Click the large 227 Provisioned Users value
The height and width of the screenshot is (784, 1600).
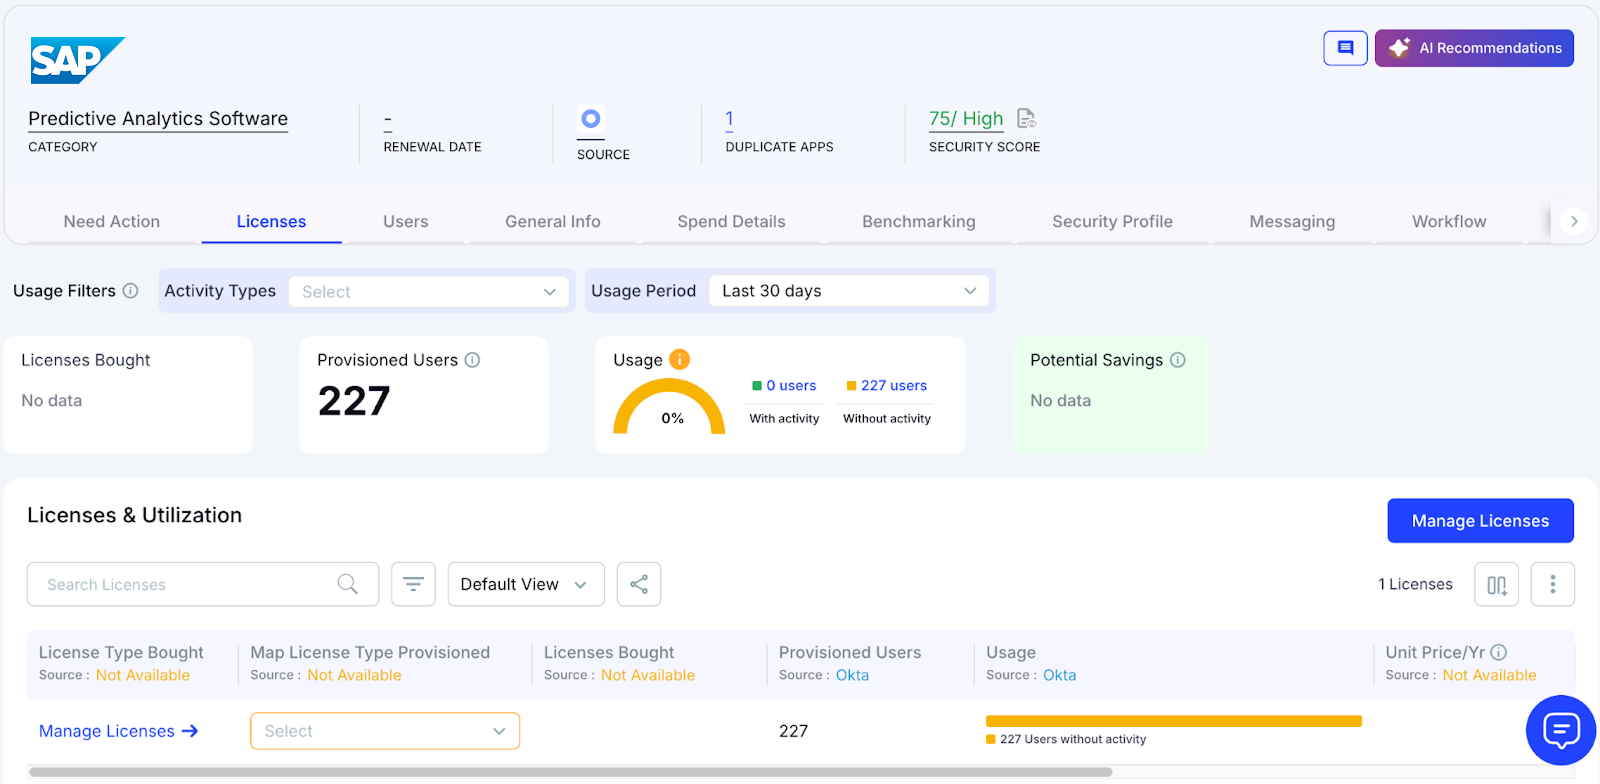[x=354, y=401]
